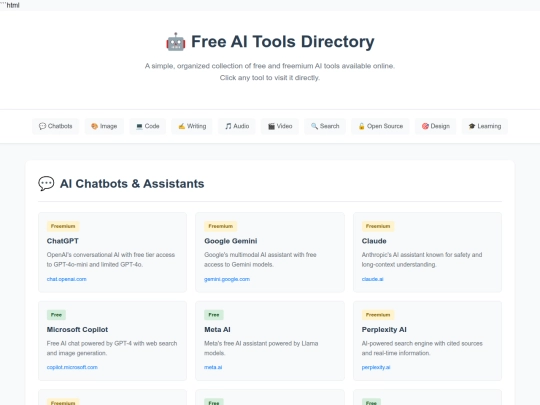This screenshot has height=405, width=540.
Task: Click Meta AI's description about Llama models
Action: pos(261,348)
